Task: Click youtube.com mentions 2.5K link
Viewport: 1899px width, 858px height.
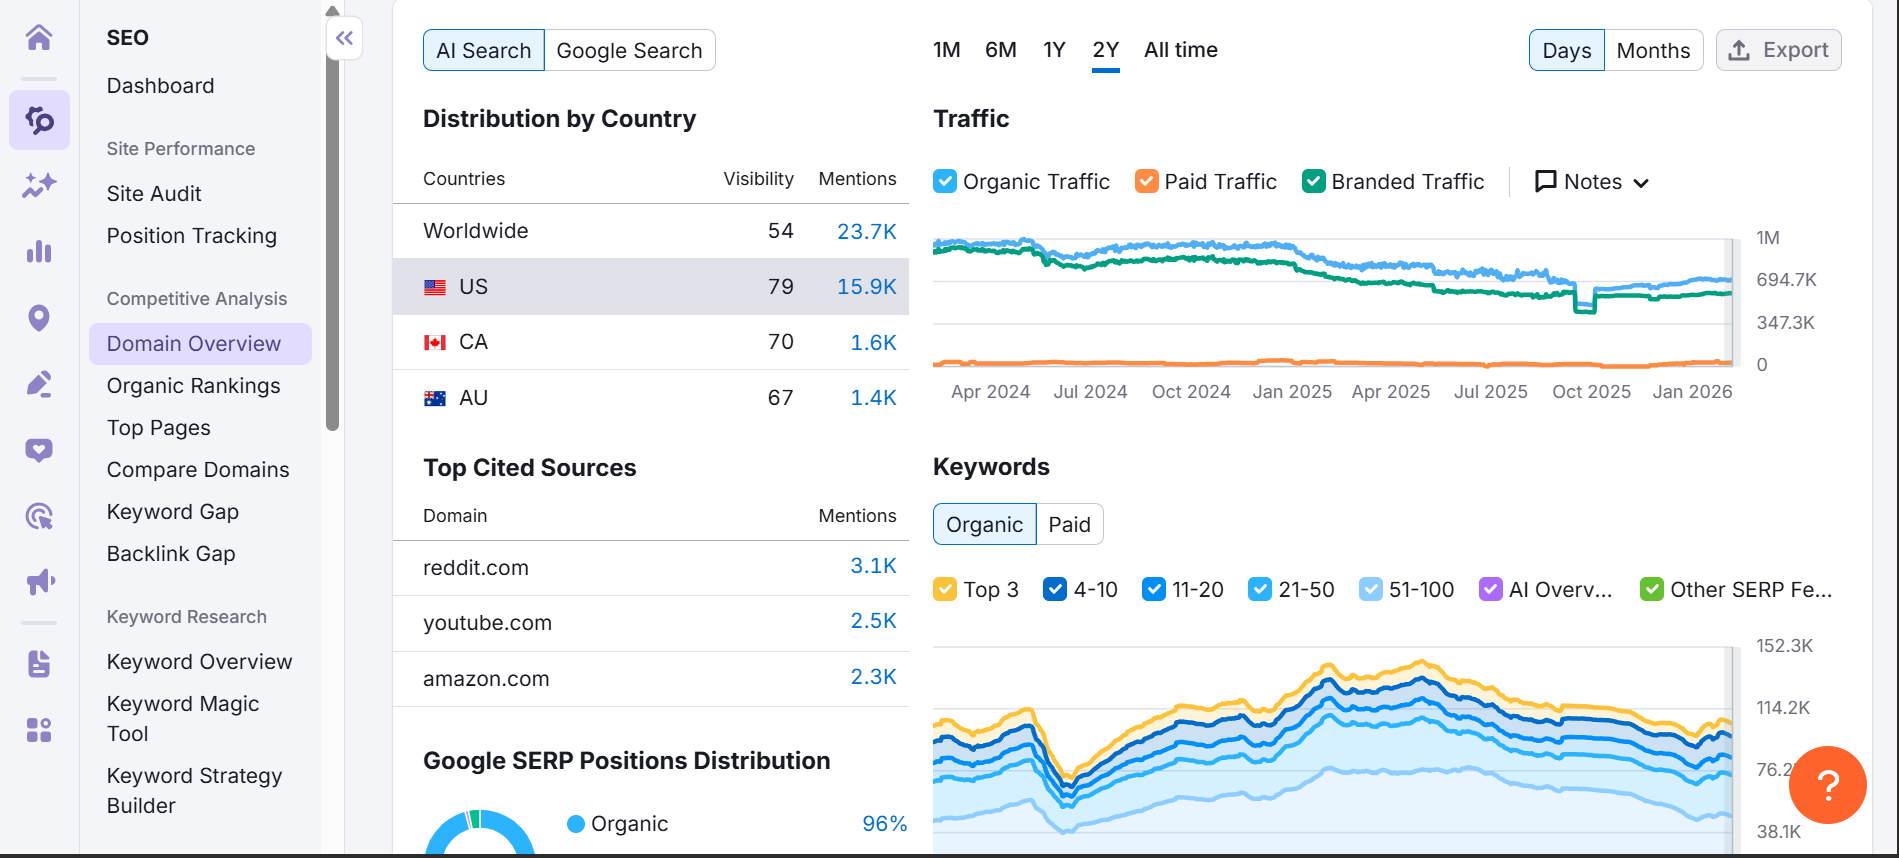Action: pos(874,621)
